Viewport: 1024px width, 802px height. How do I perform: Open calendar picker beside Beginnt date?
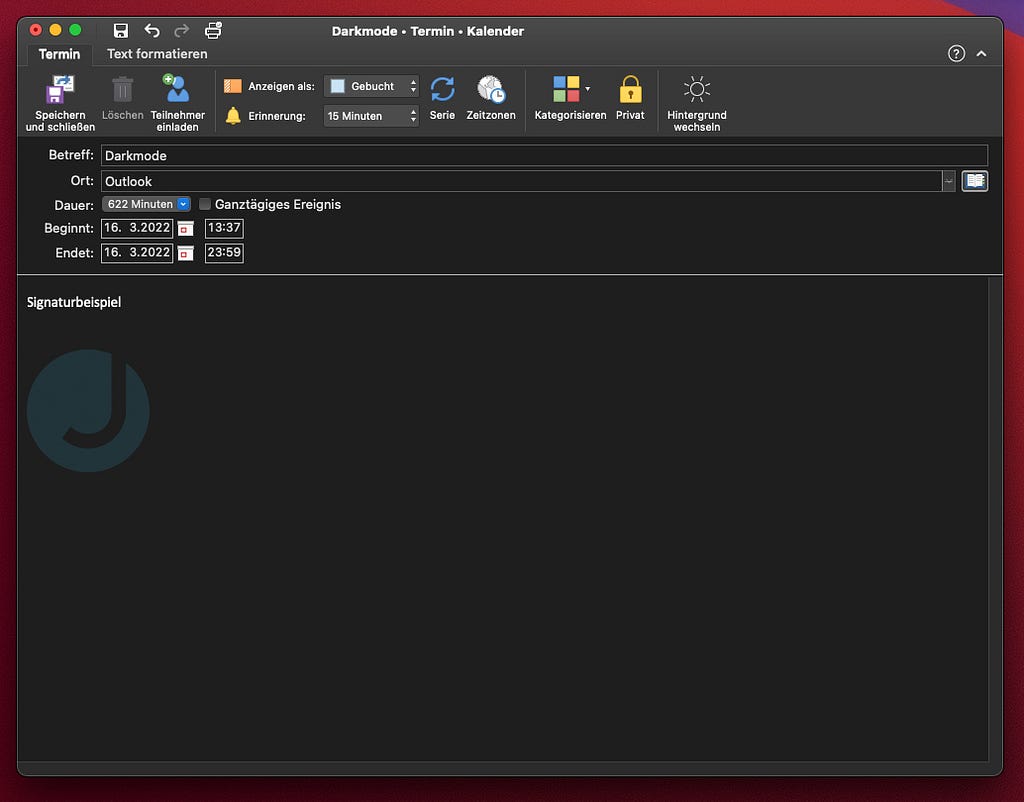(x=185, y=229)
